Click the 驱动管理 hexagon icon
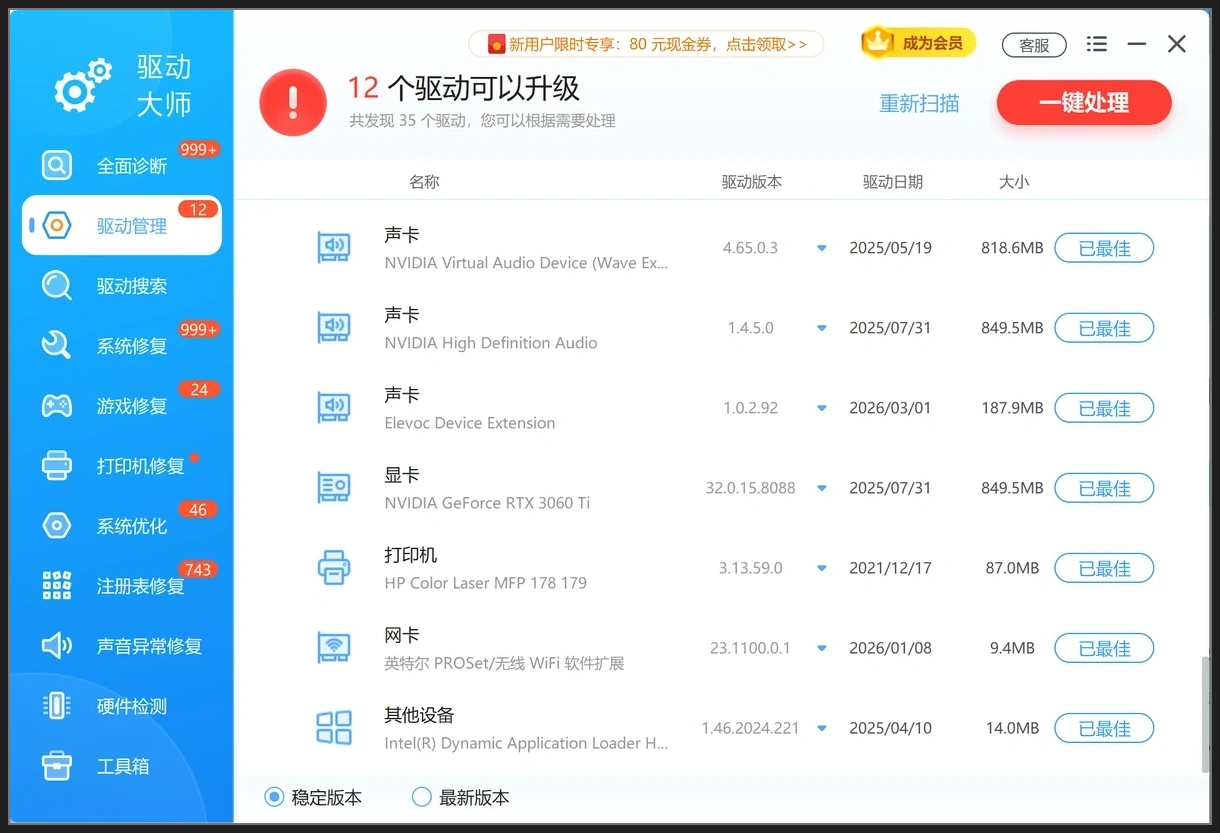Screen dimensions: 1220x833 pos(57,225)
